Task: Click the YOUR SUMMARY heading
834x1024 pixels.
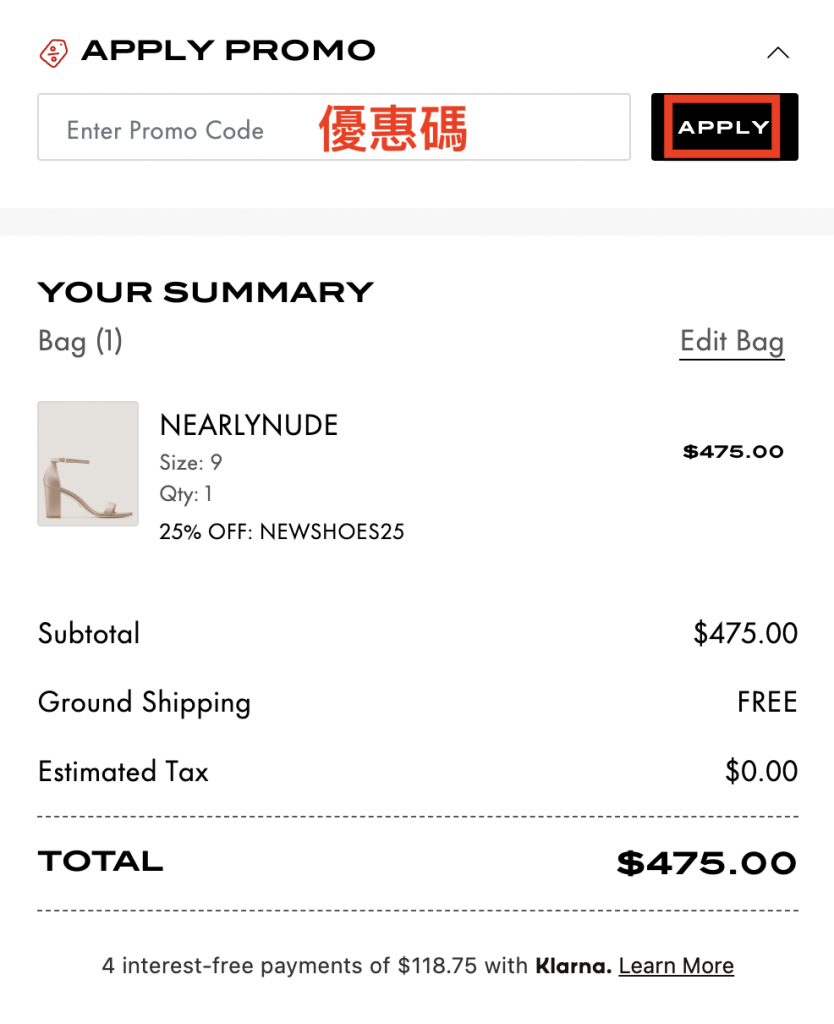Action: 205,292
